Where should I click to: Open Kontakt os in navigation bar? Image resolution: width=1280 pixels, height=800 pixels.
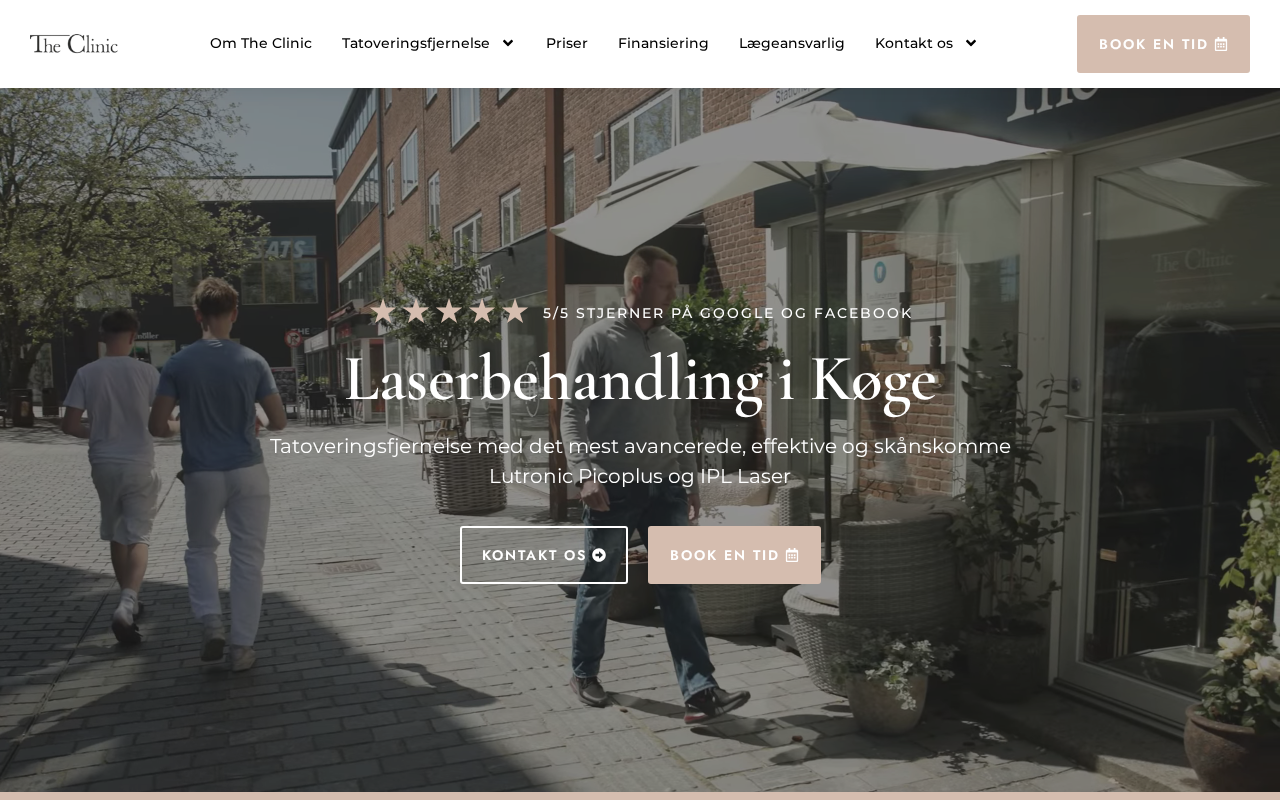[914, 43]
